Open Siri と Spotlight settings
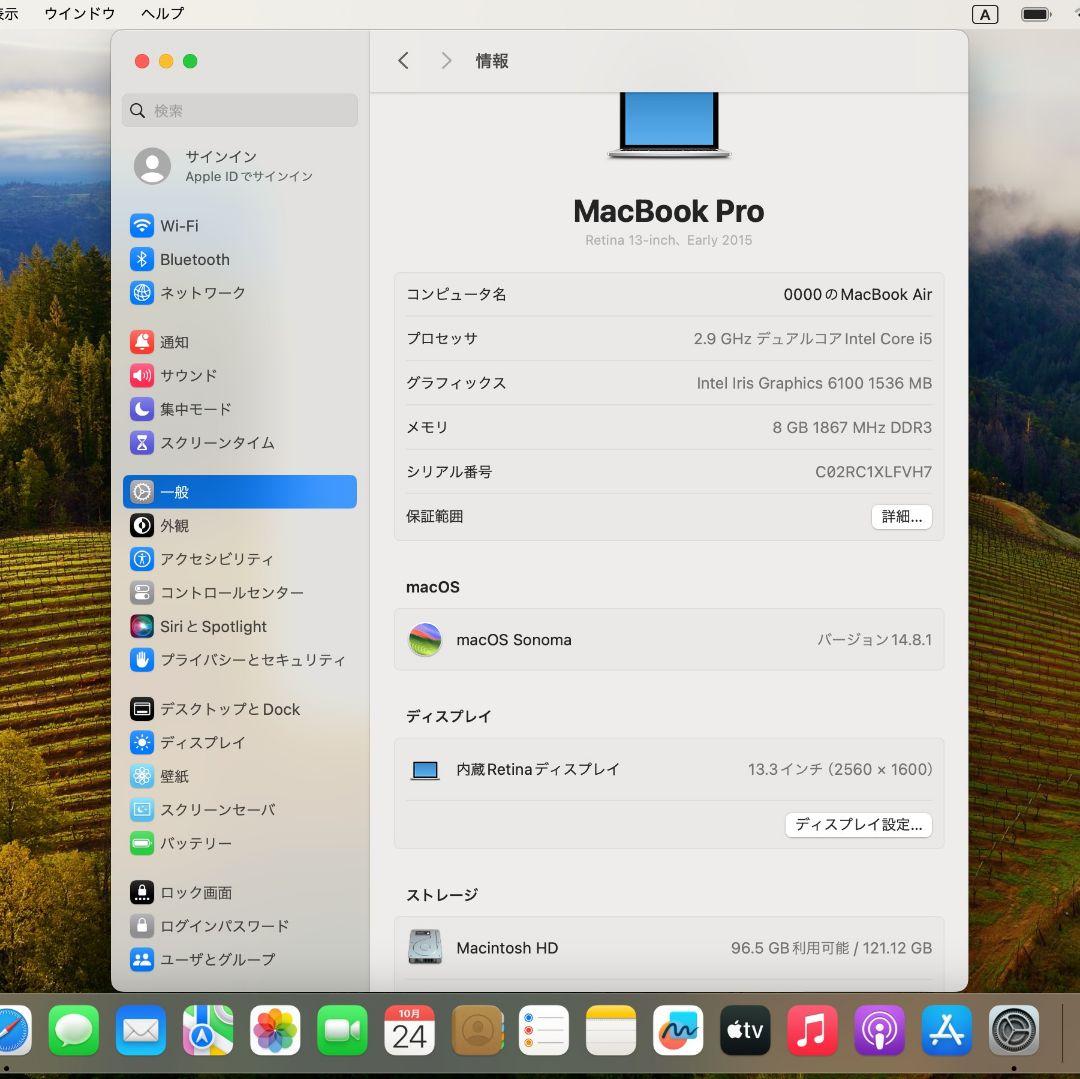 (x=240, y=626)
